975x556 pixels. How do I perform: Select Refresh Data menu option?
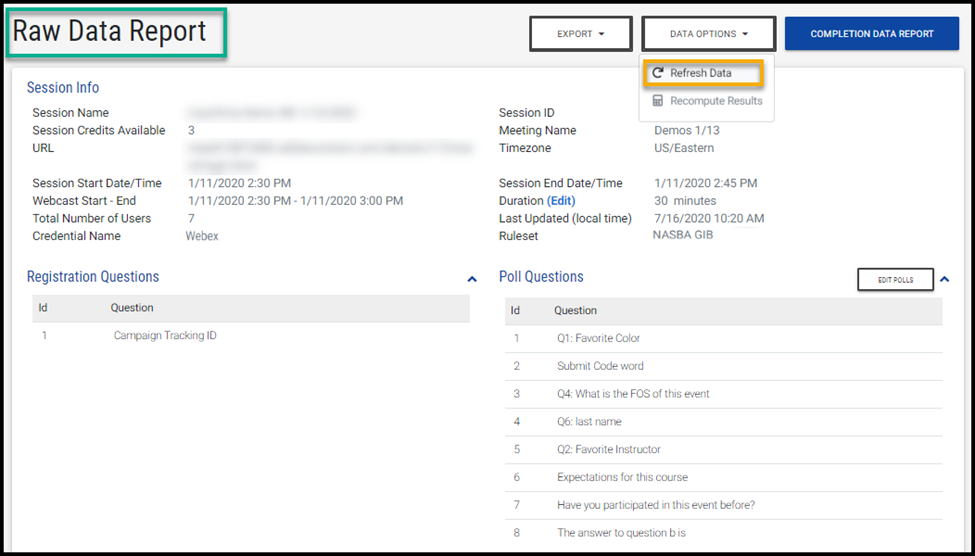point(701,73)
